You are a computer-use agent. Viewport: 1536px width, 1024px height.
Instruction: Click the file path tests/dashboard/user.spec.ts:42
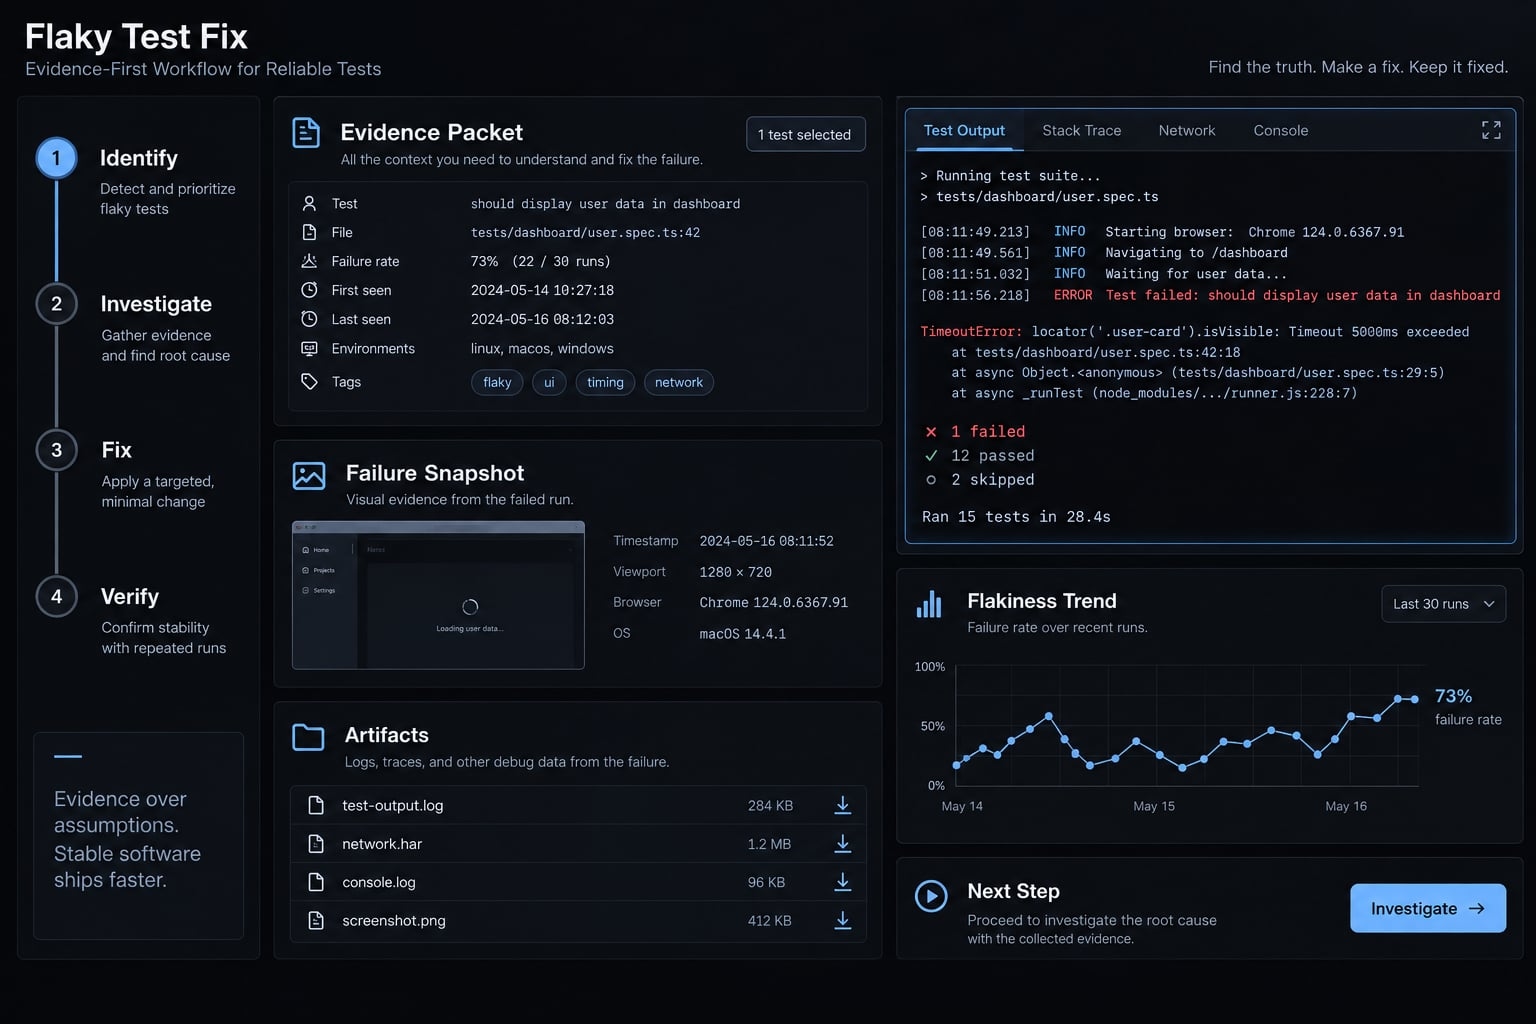coord(585,232)
